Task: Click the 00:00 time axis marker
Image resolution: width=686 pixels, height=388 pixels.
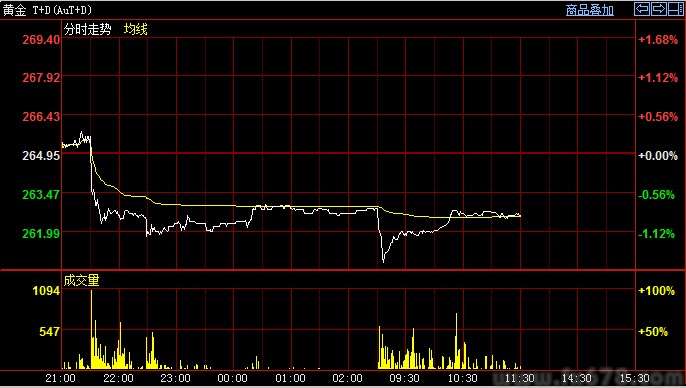Action: tap(232, 378)
